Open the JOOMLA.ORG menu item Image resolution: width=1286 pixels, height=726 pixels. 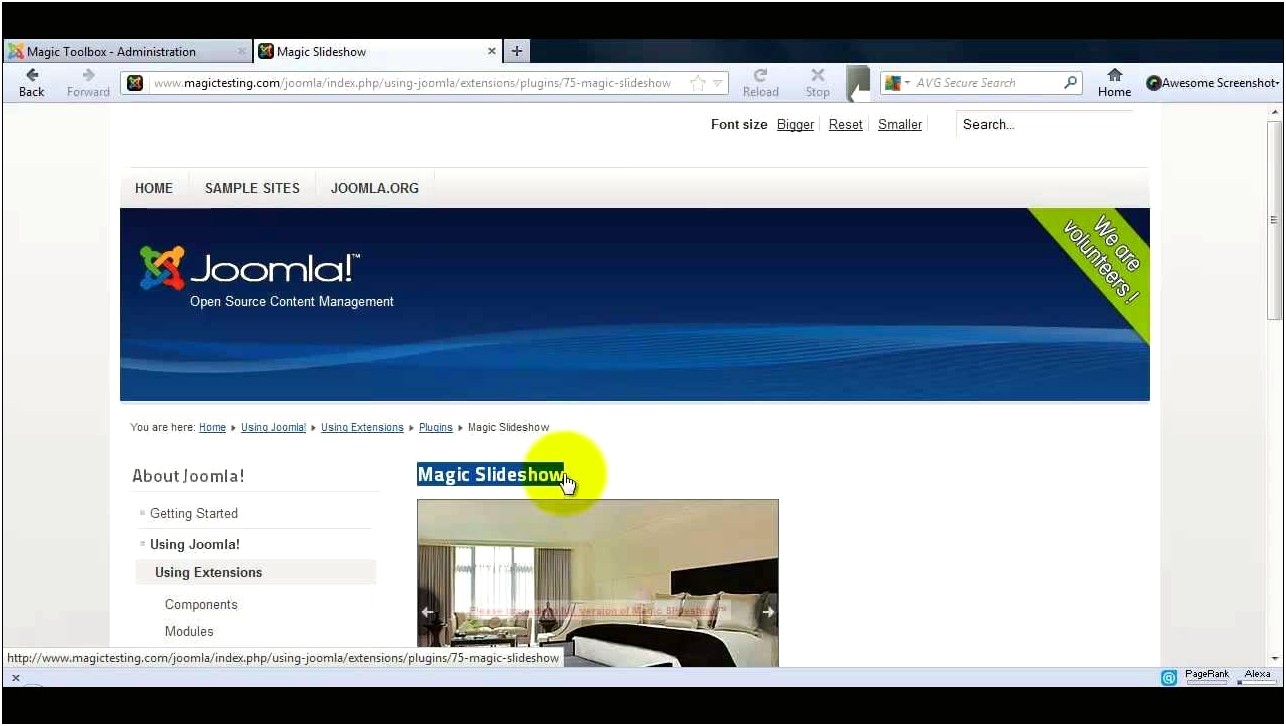tap(375, 188)
